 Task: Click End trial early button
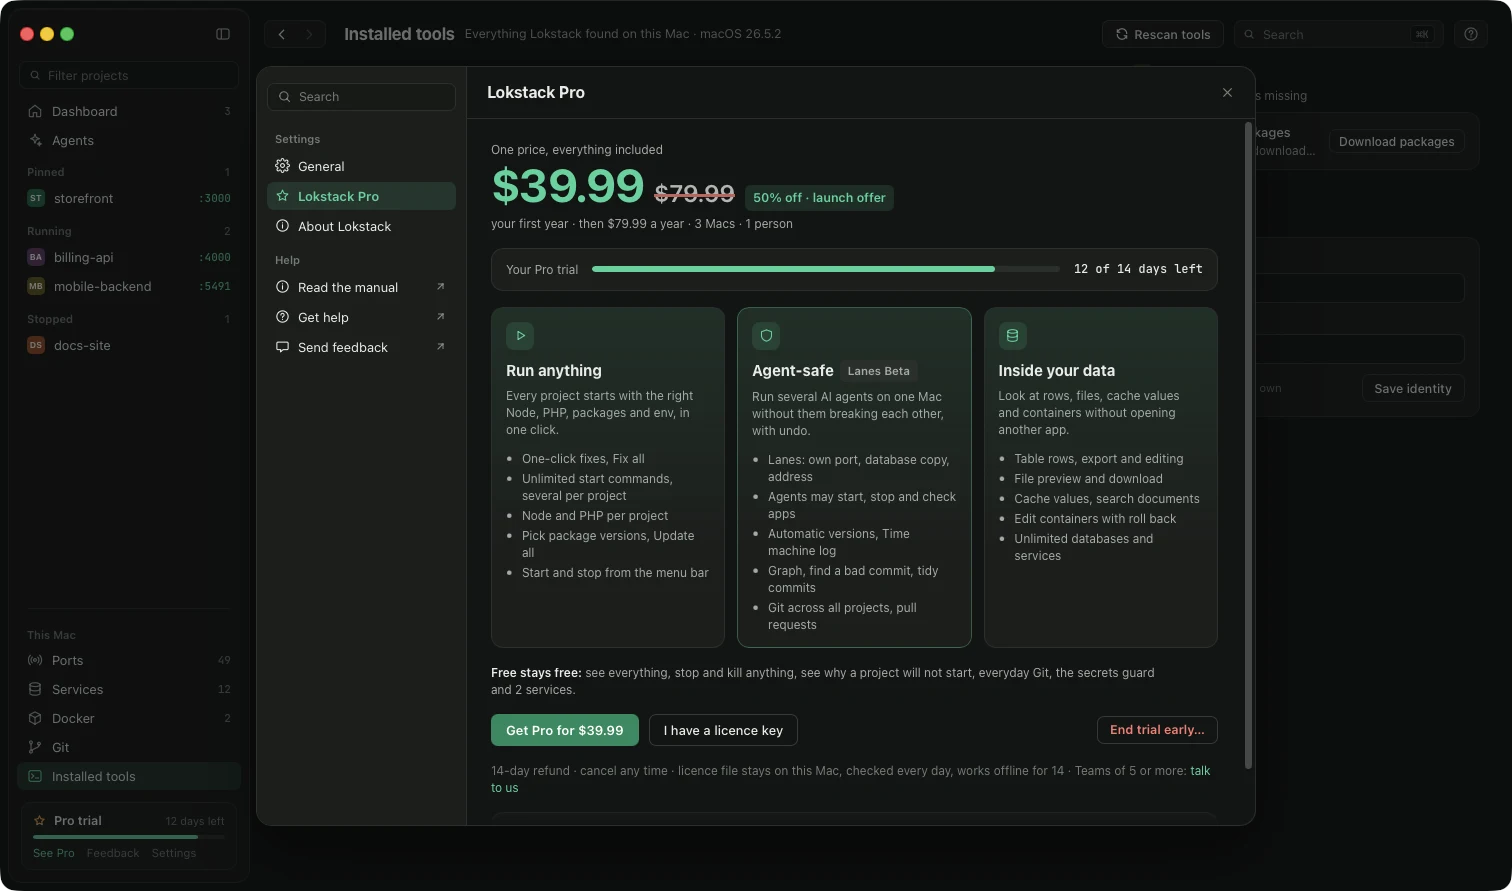[x=1157, y=730]
